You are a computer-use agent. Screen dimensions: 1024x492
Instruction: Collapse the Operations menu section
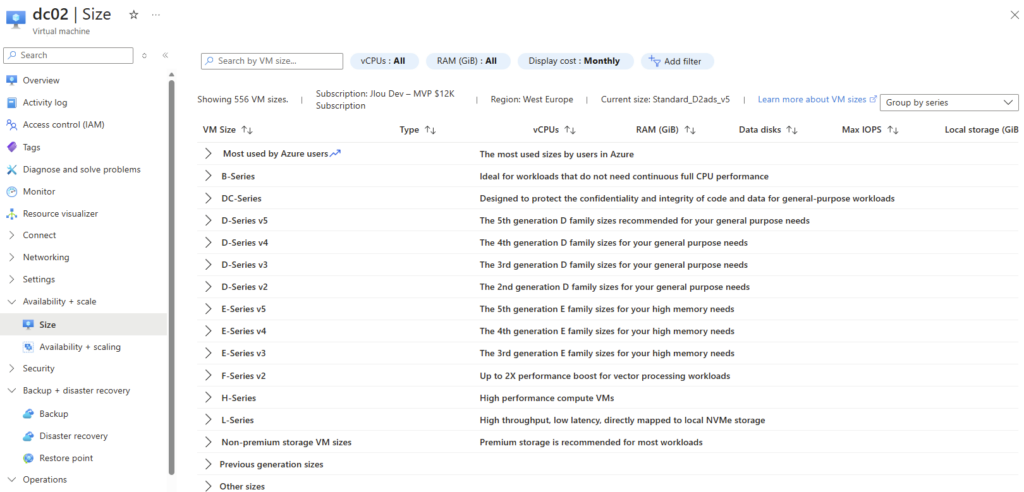point(11,480)
